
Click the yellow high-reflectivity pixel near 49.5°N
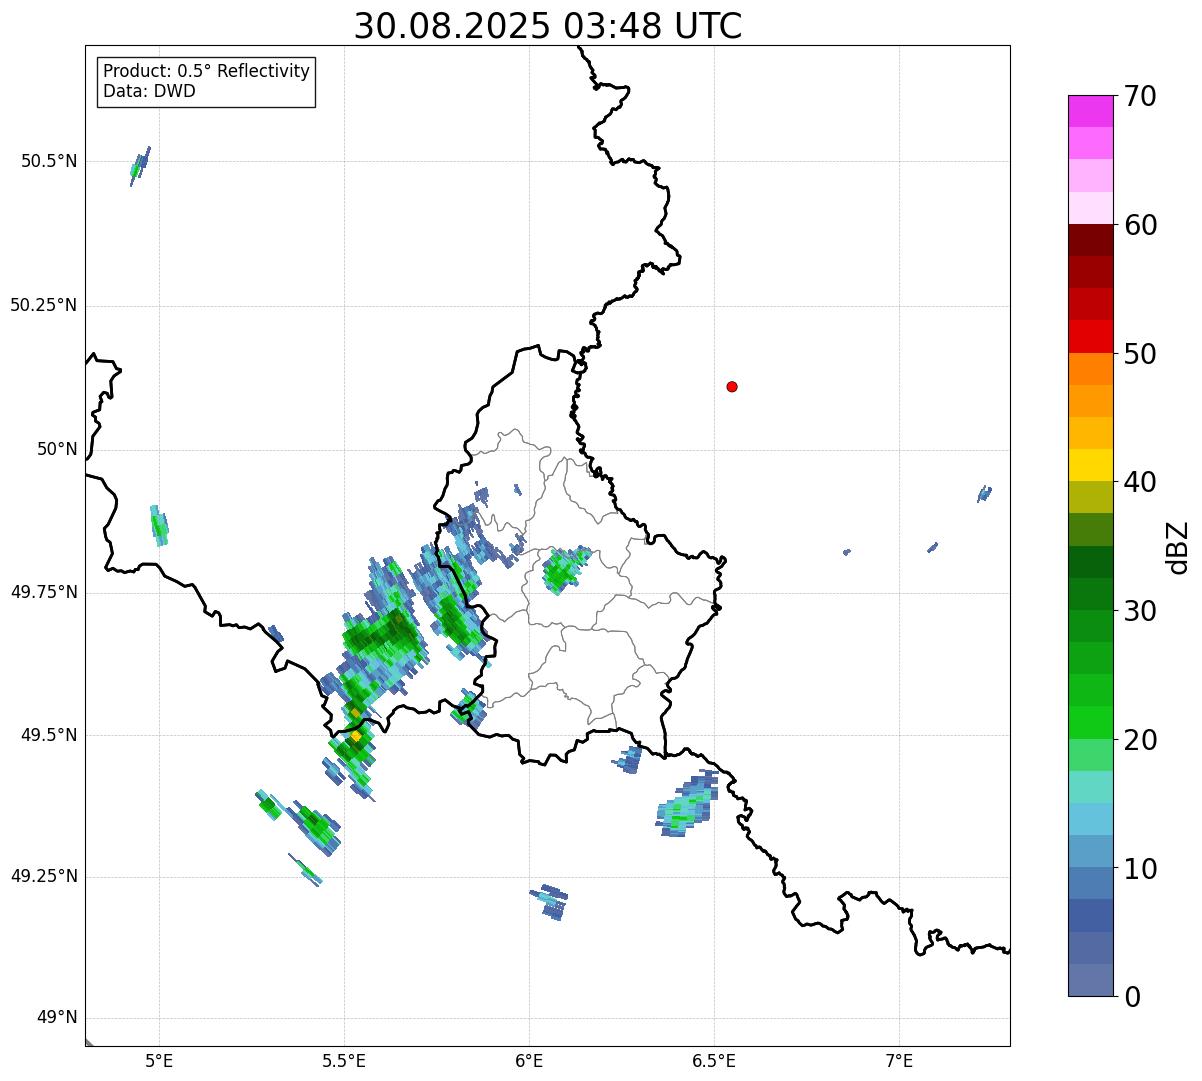[356, 736]
